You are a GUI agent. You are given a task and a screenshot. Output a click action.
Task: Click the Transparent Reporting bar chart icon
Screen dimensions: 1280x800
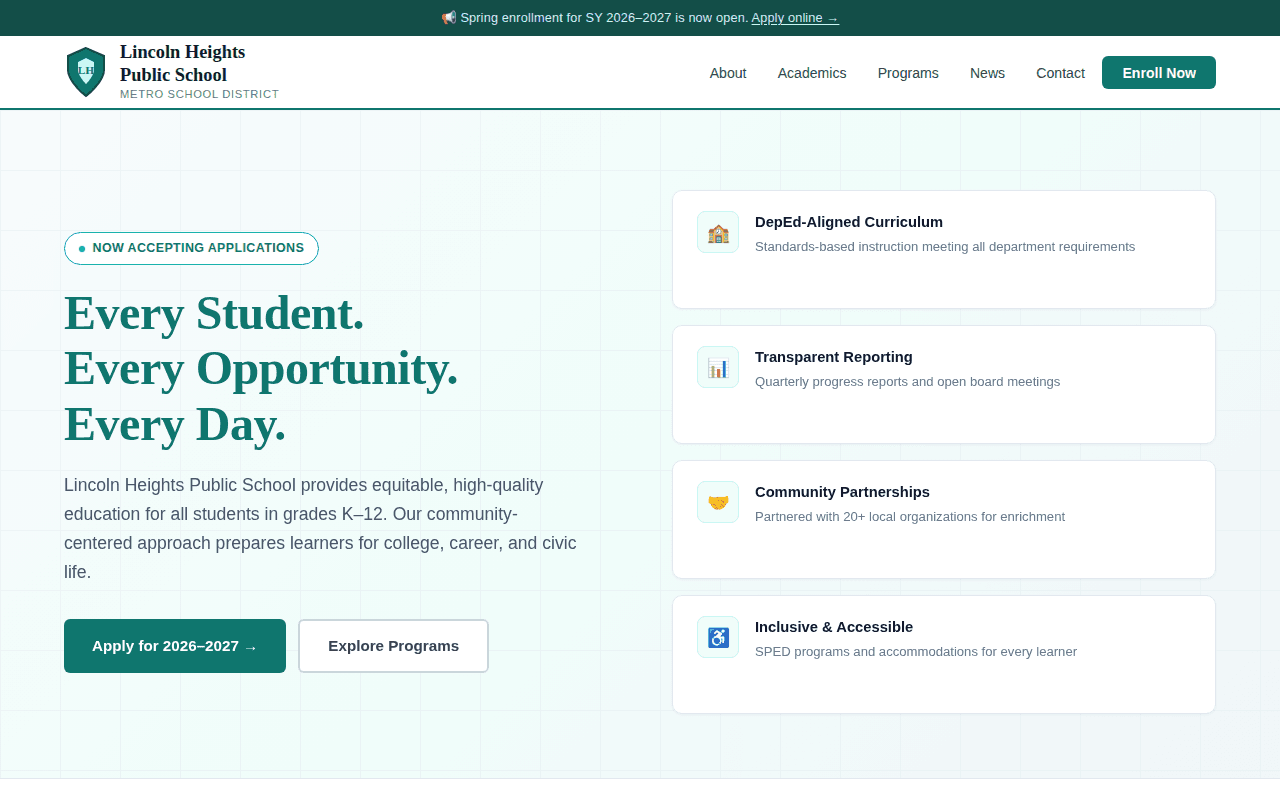718,366
